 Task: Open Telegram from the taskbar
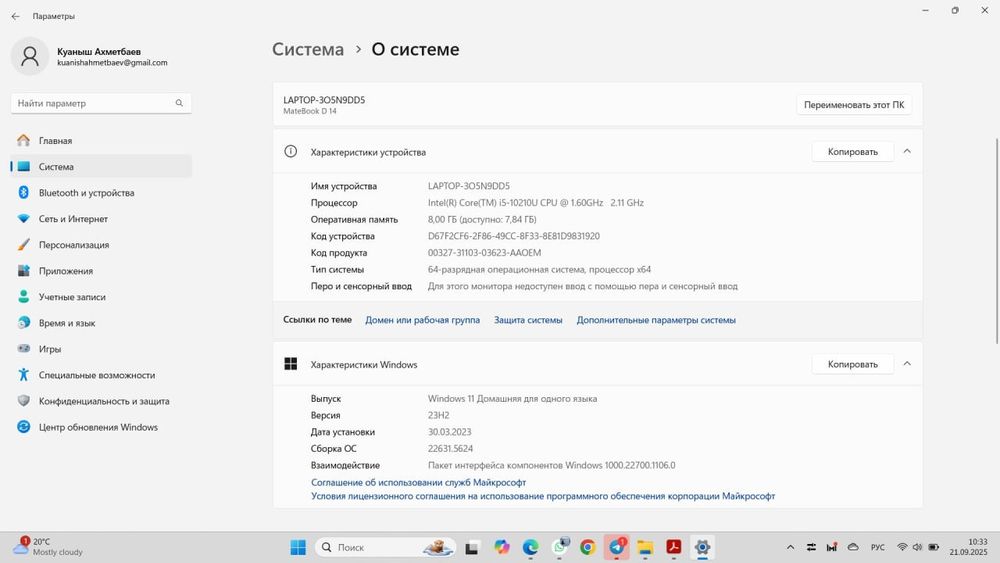pyautogui.click(x=617, y=546)
